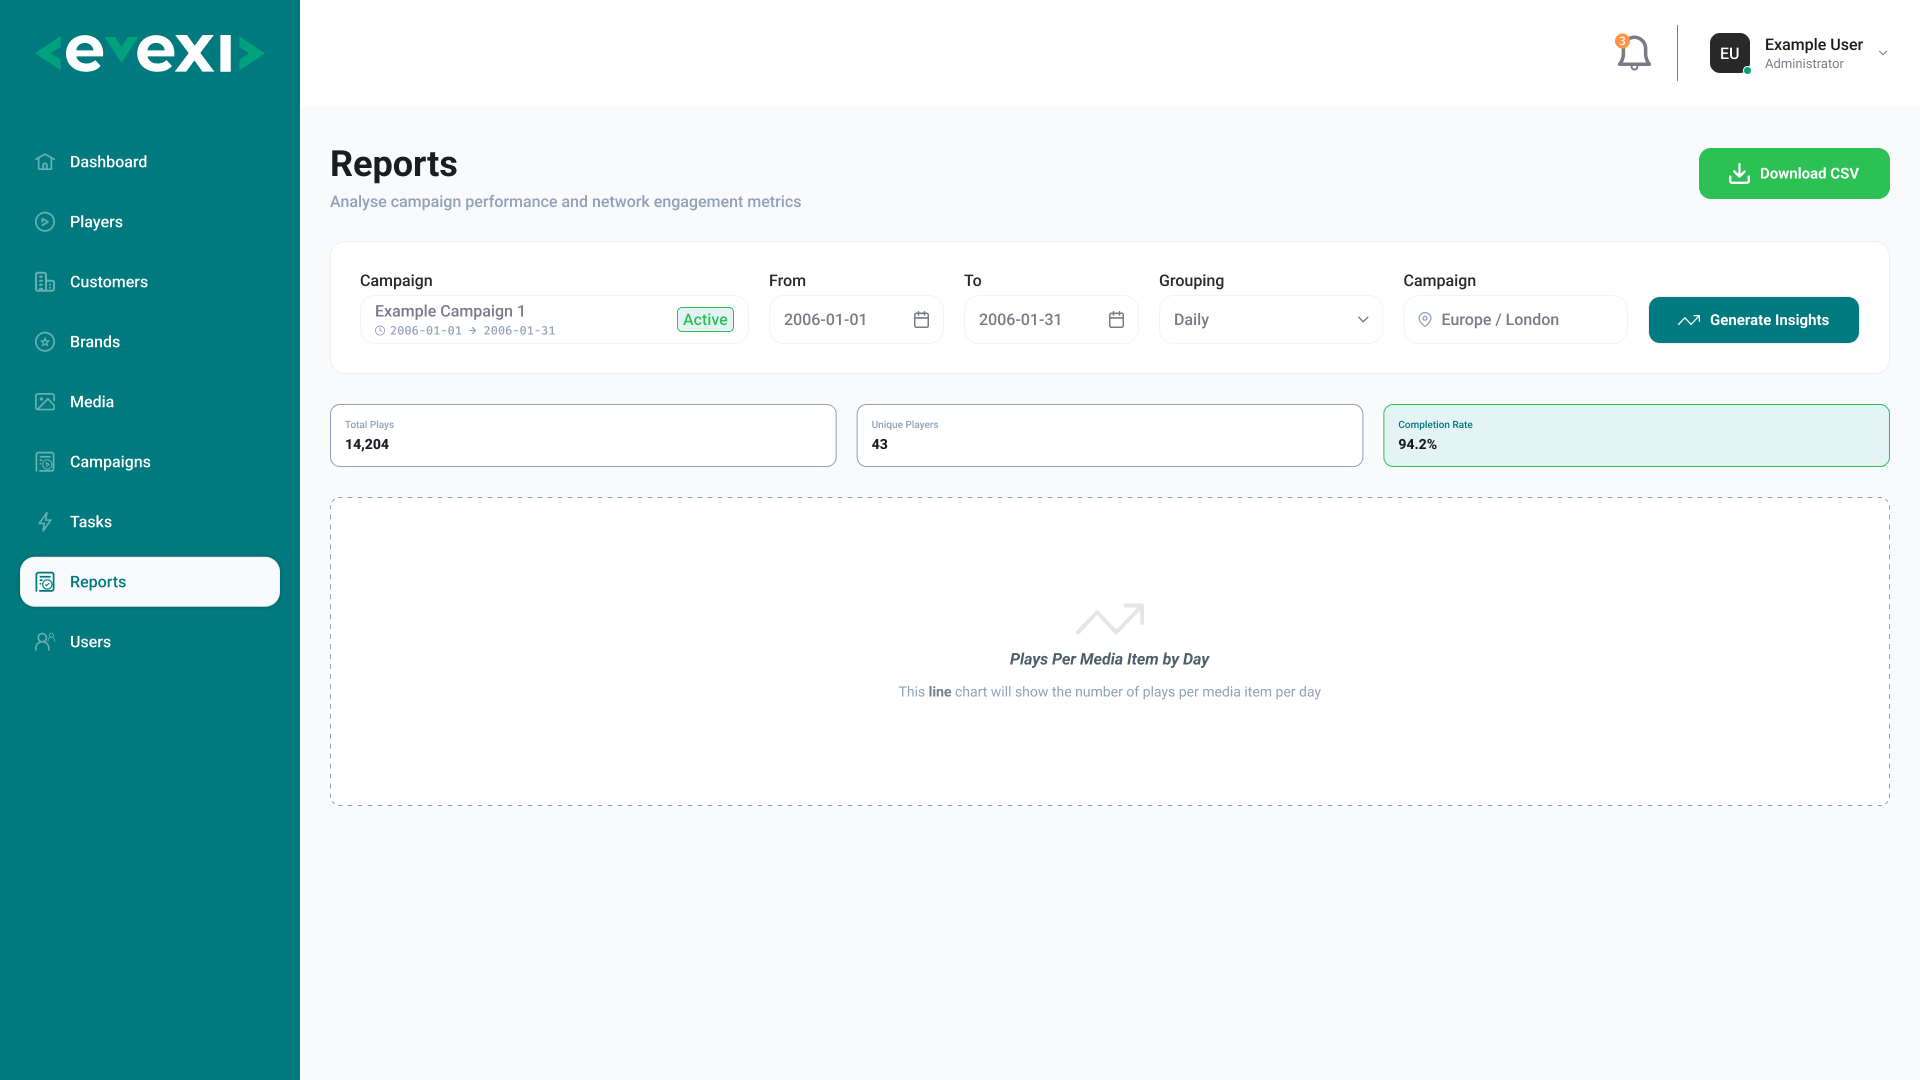This screenshot has width=1920, height=1080.
Task: Click the Example User name text
Action: tap(1813, 45)
